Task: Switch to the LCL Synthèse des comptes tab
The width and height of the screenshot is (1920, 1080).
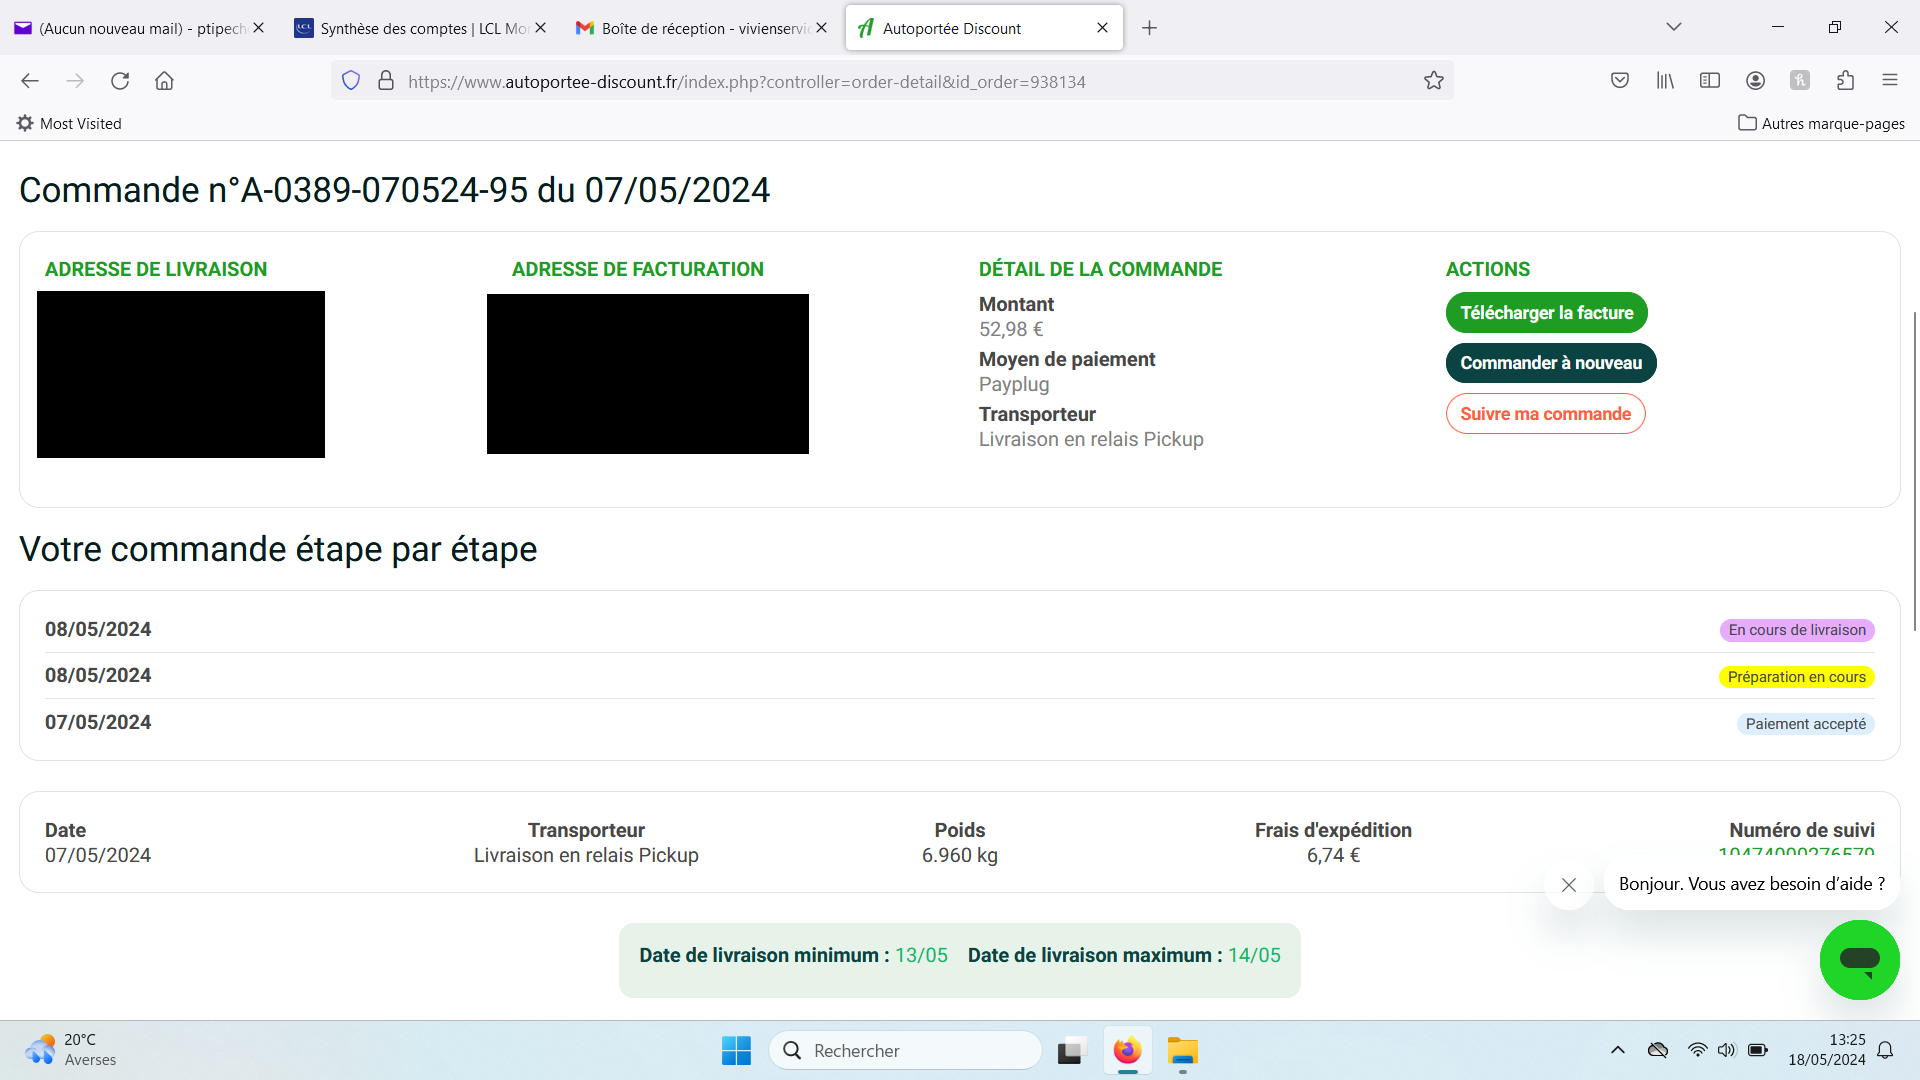Action: point(420,28)
